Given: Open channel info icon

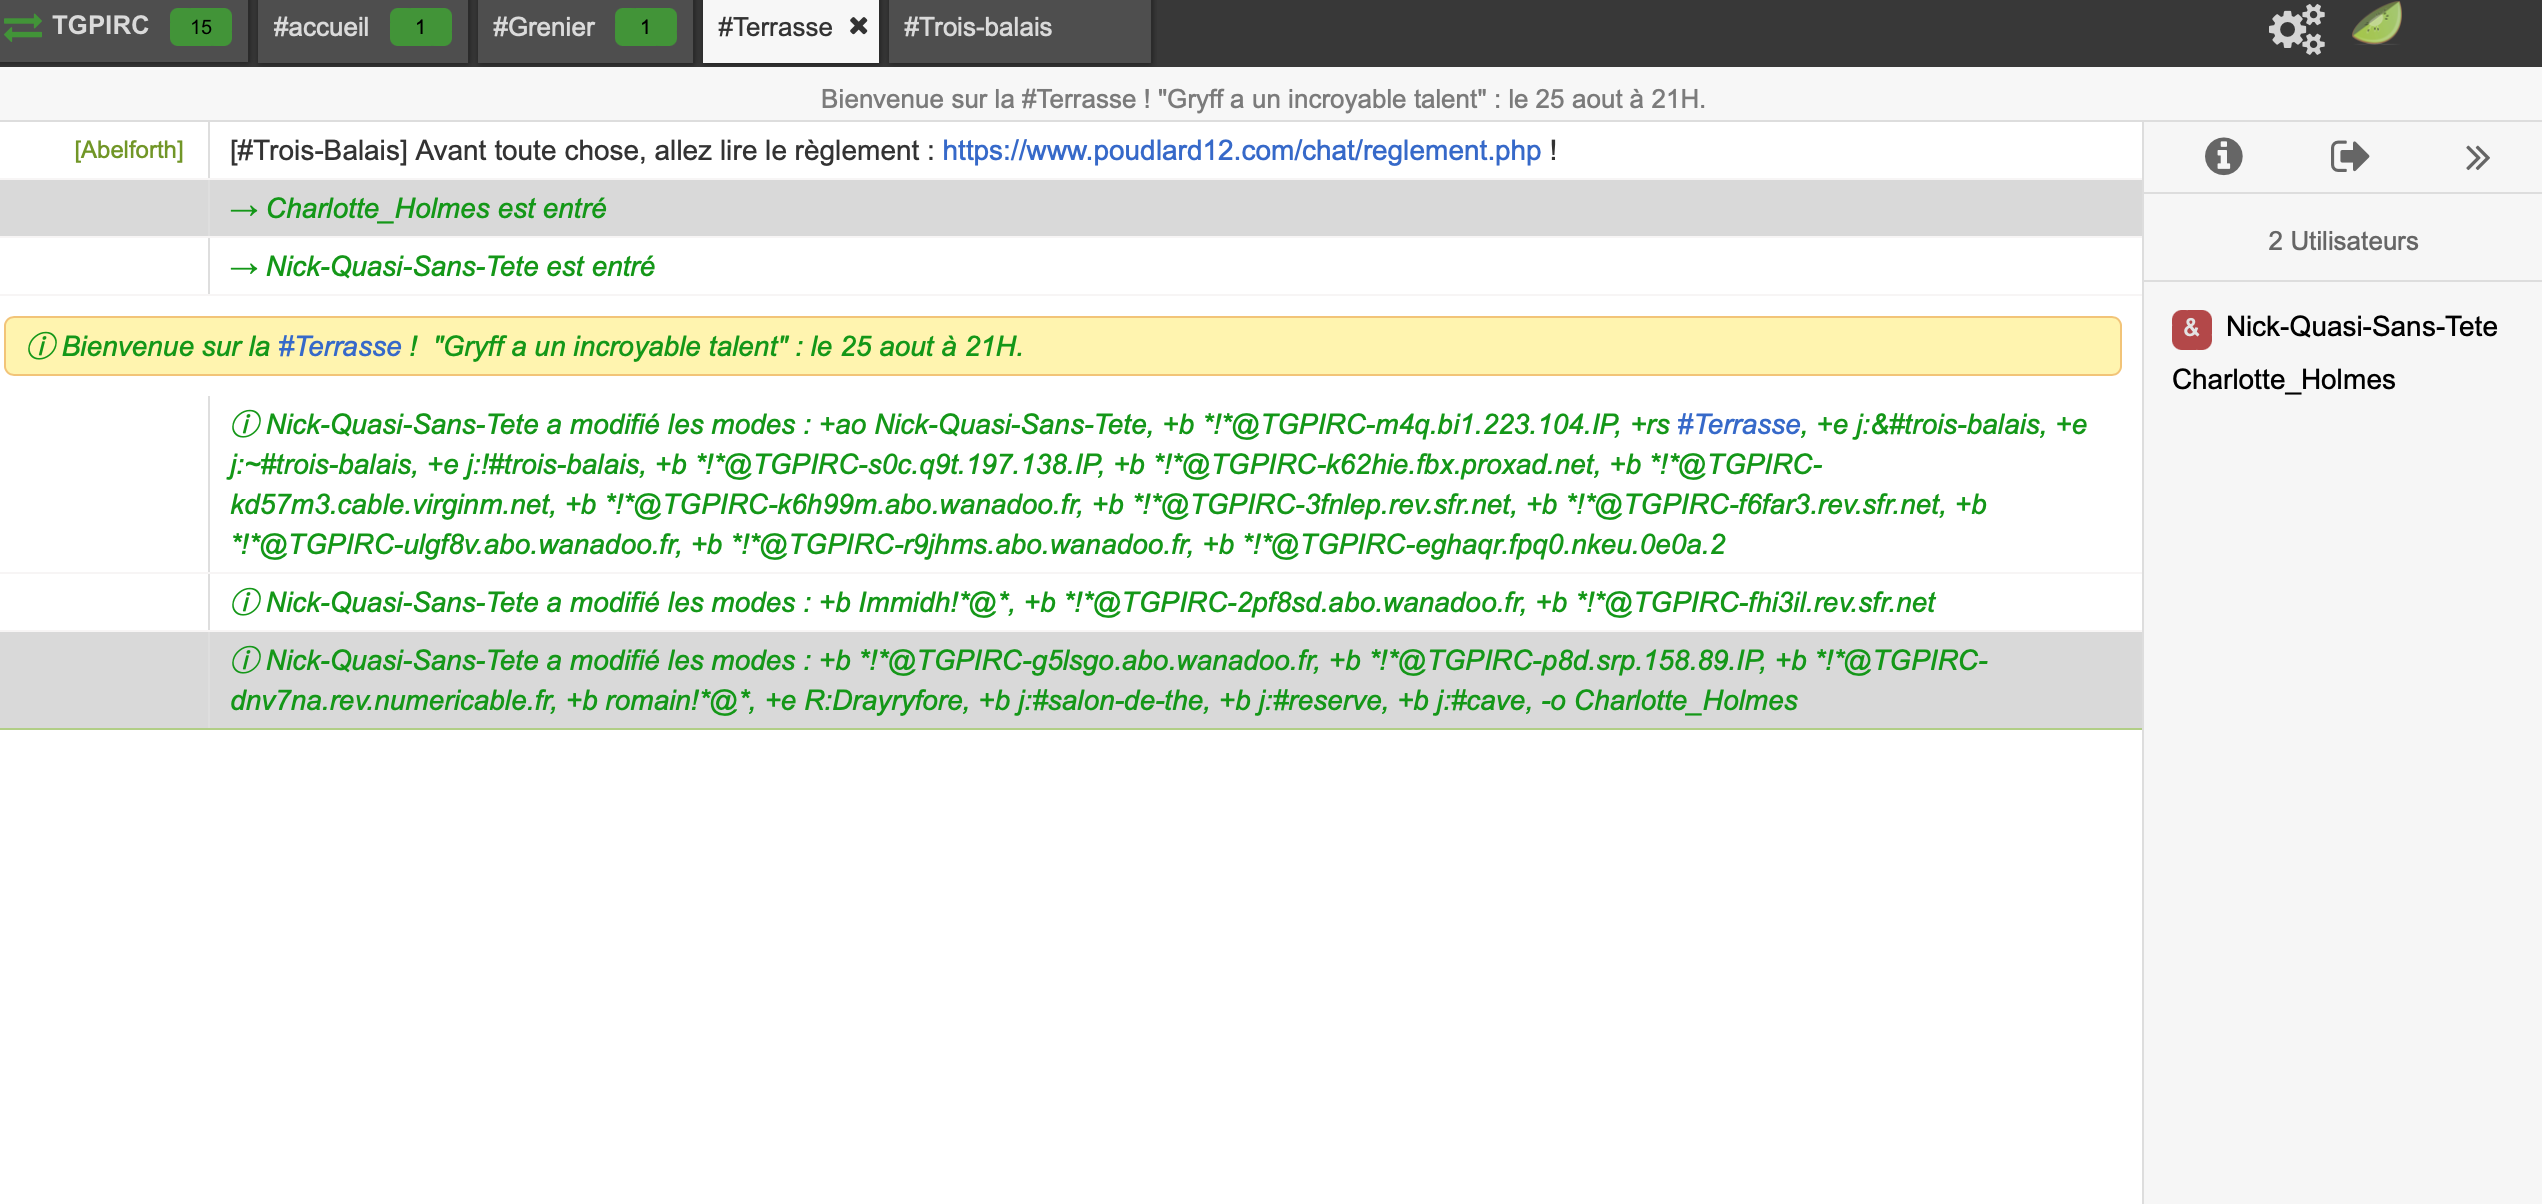Looking at the screenshot, I should (2223, 156).
